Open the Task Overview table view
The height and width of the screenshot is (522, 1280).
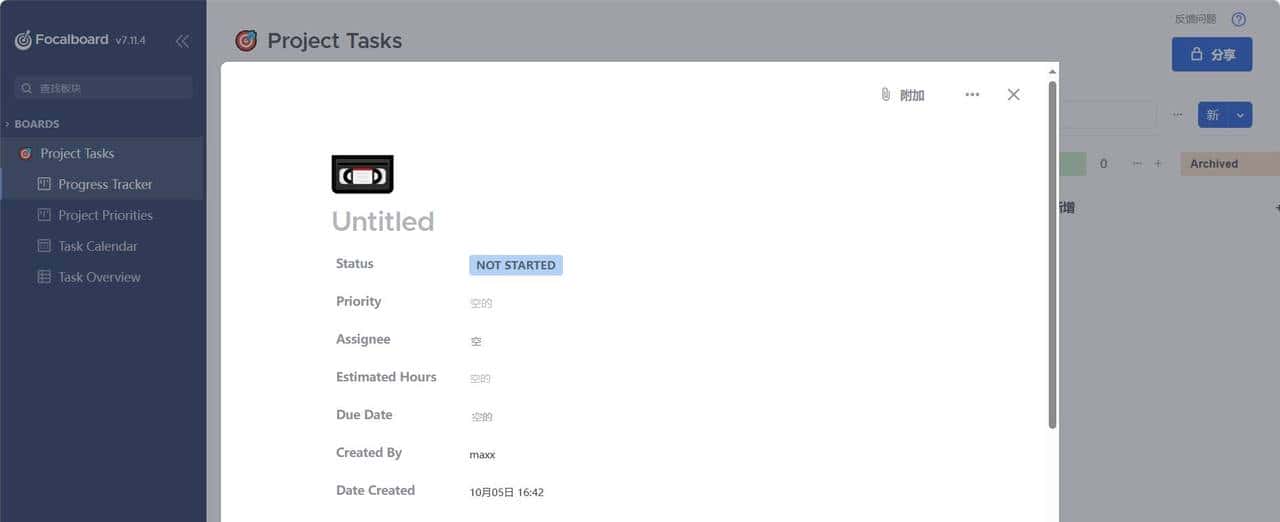99,277
